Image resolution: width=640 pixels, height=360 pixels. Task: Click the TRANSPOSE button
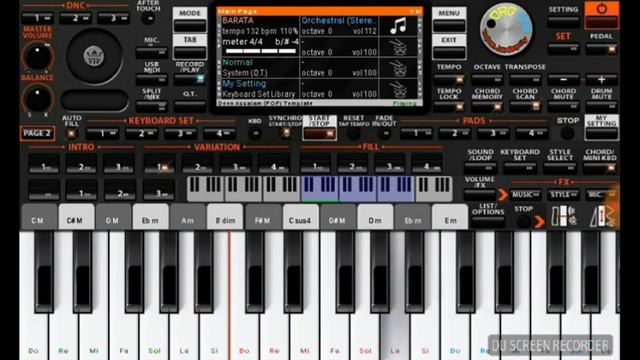[x=525, y=79]
